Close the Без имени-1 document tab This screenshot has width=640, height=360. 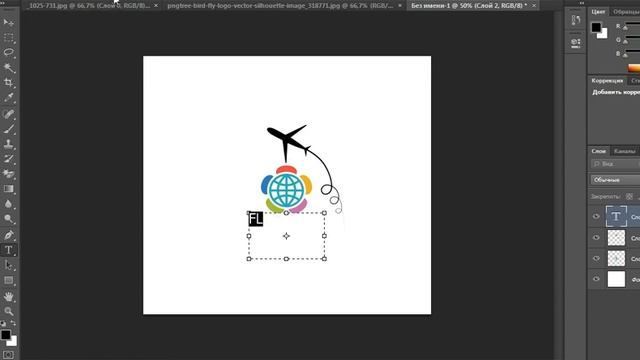(534, 6)
